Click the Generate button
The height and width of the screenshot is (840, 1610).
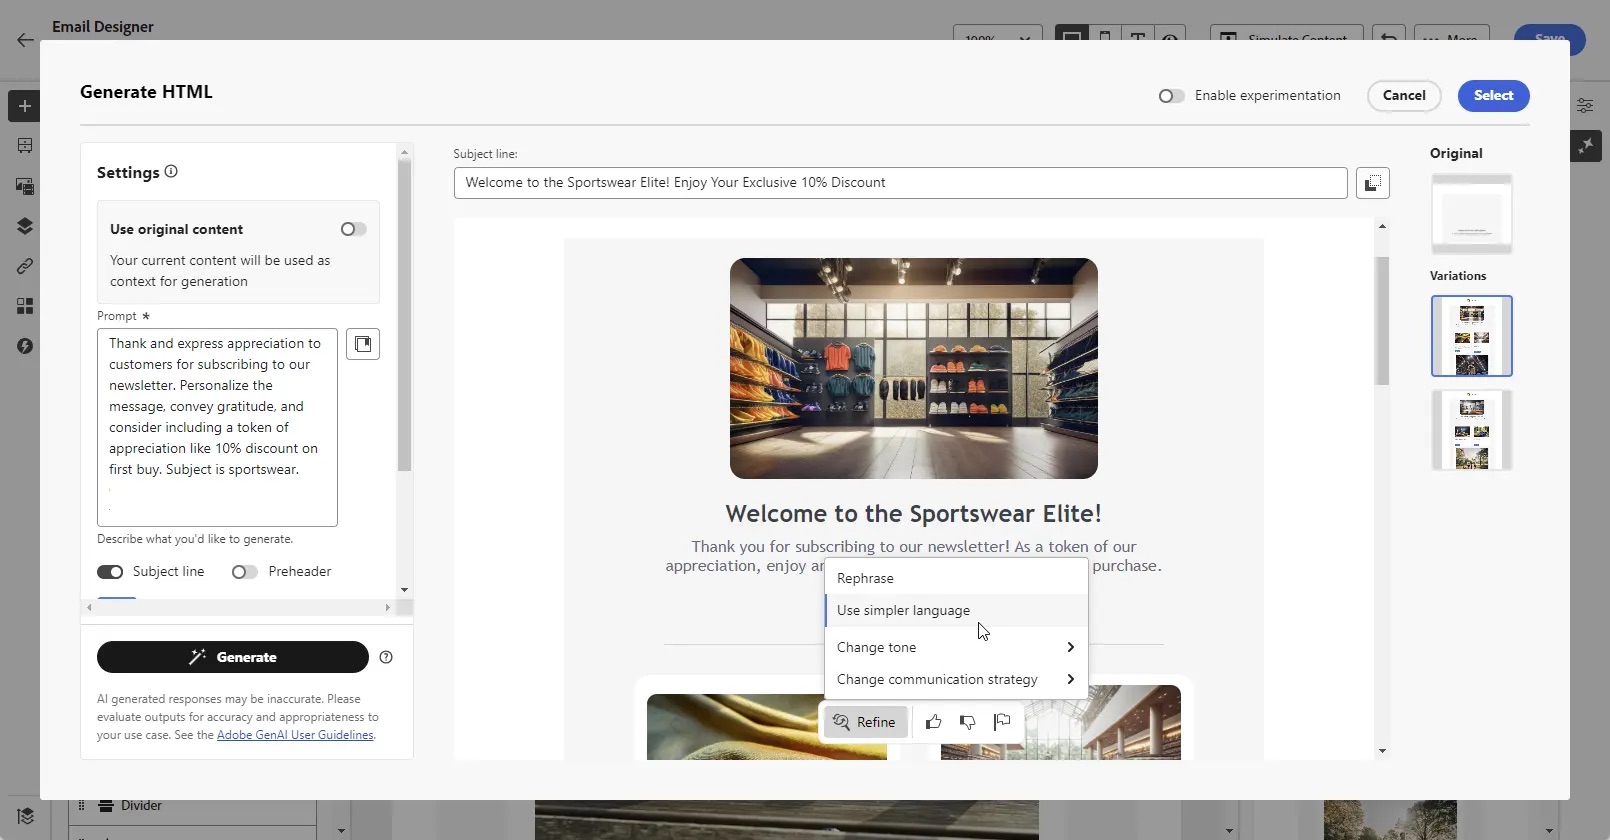pyautogui.click(x=233, y=657)
